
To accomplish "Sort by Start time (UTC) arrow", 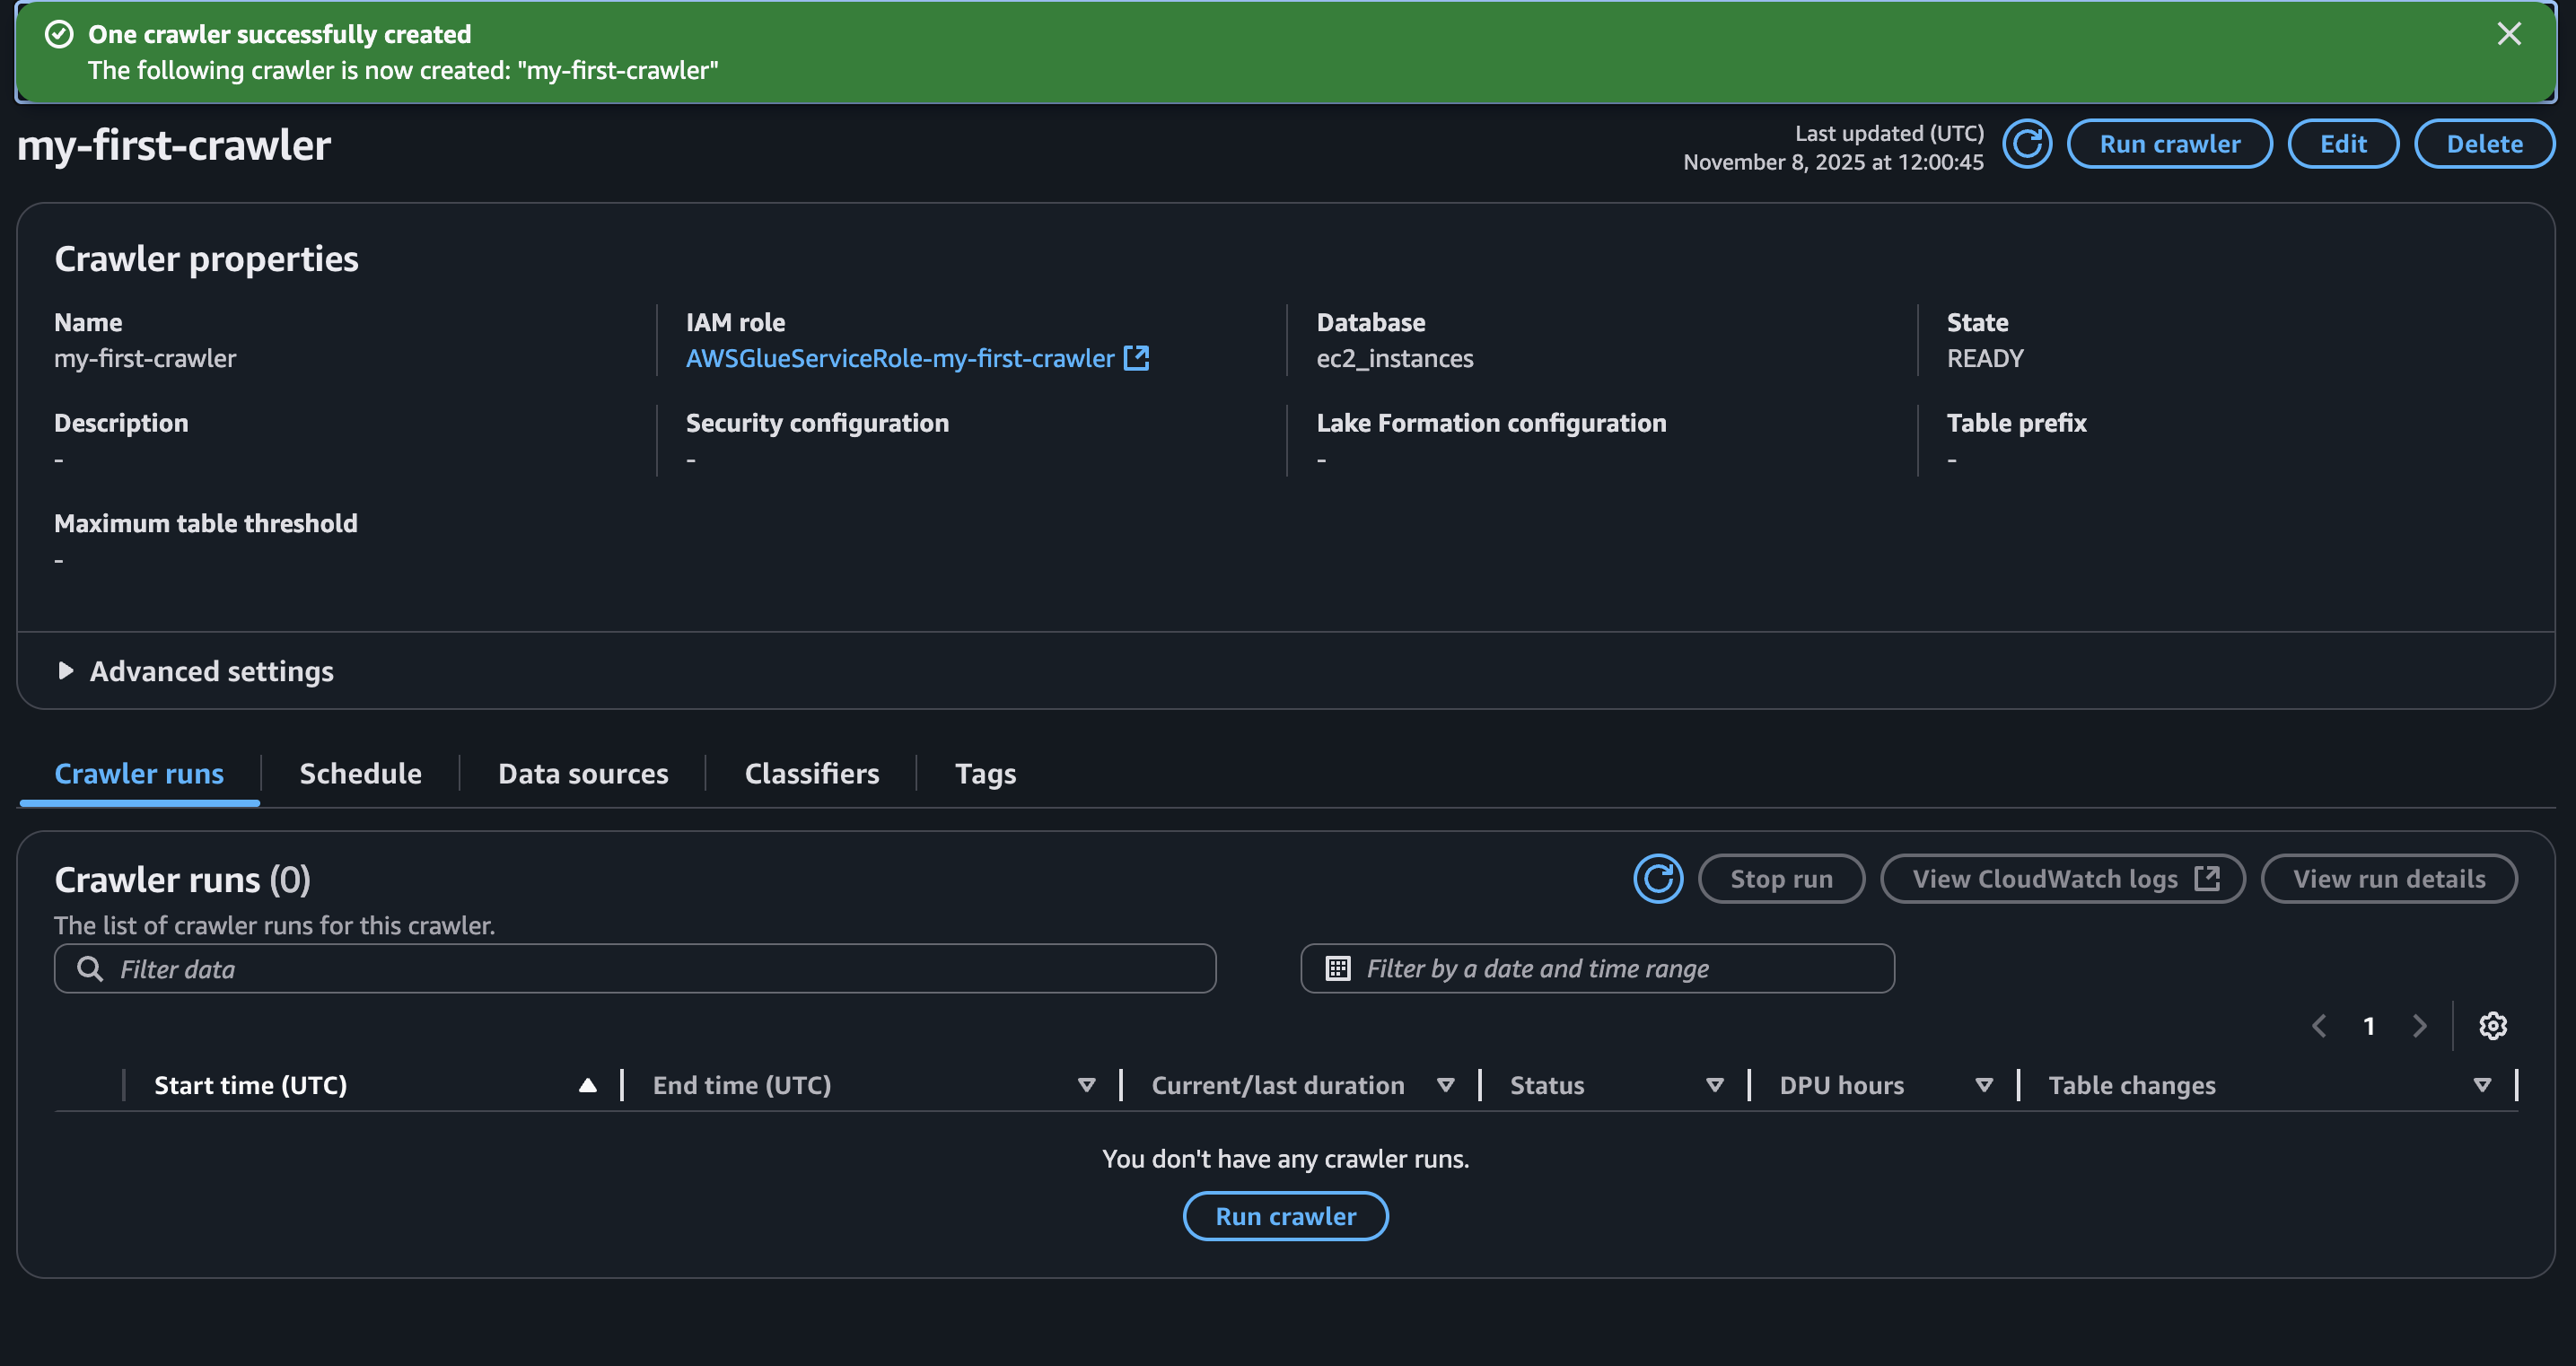I will 588,1085.
